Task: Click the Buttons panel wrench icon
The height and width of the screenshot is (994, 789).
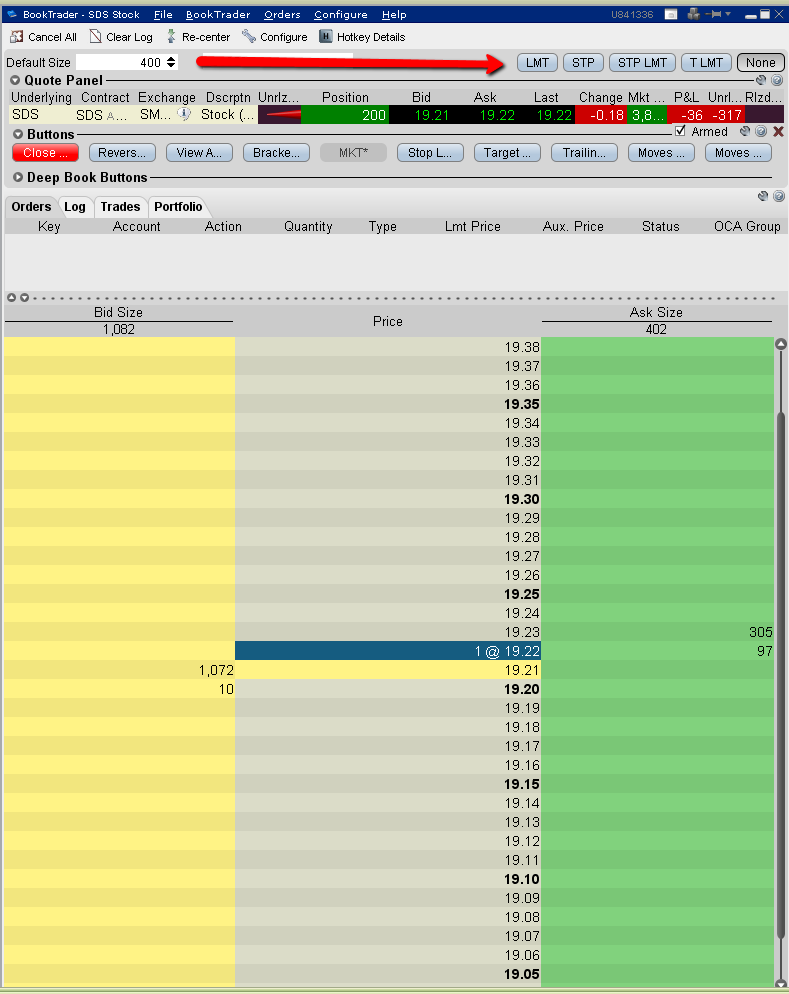Action: coord(745,131)
